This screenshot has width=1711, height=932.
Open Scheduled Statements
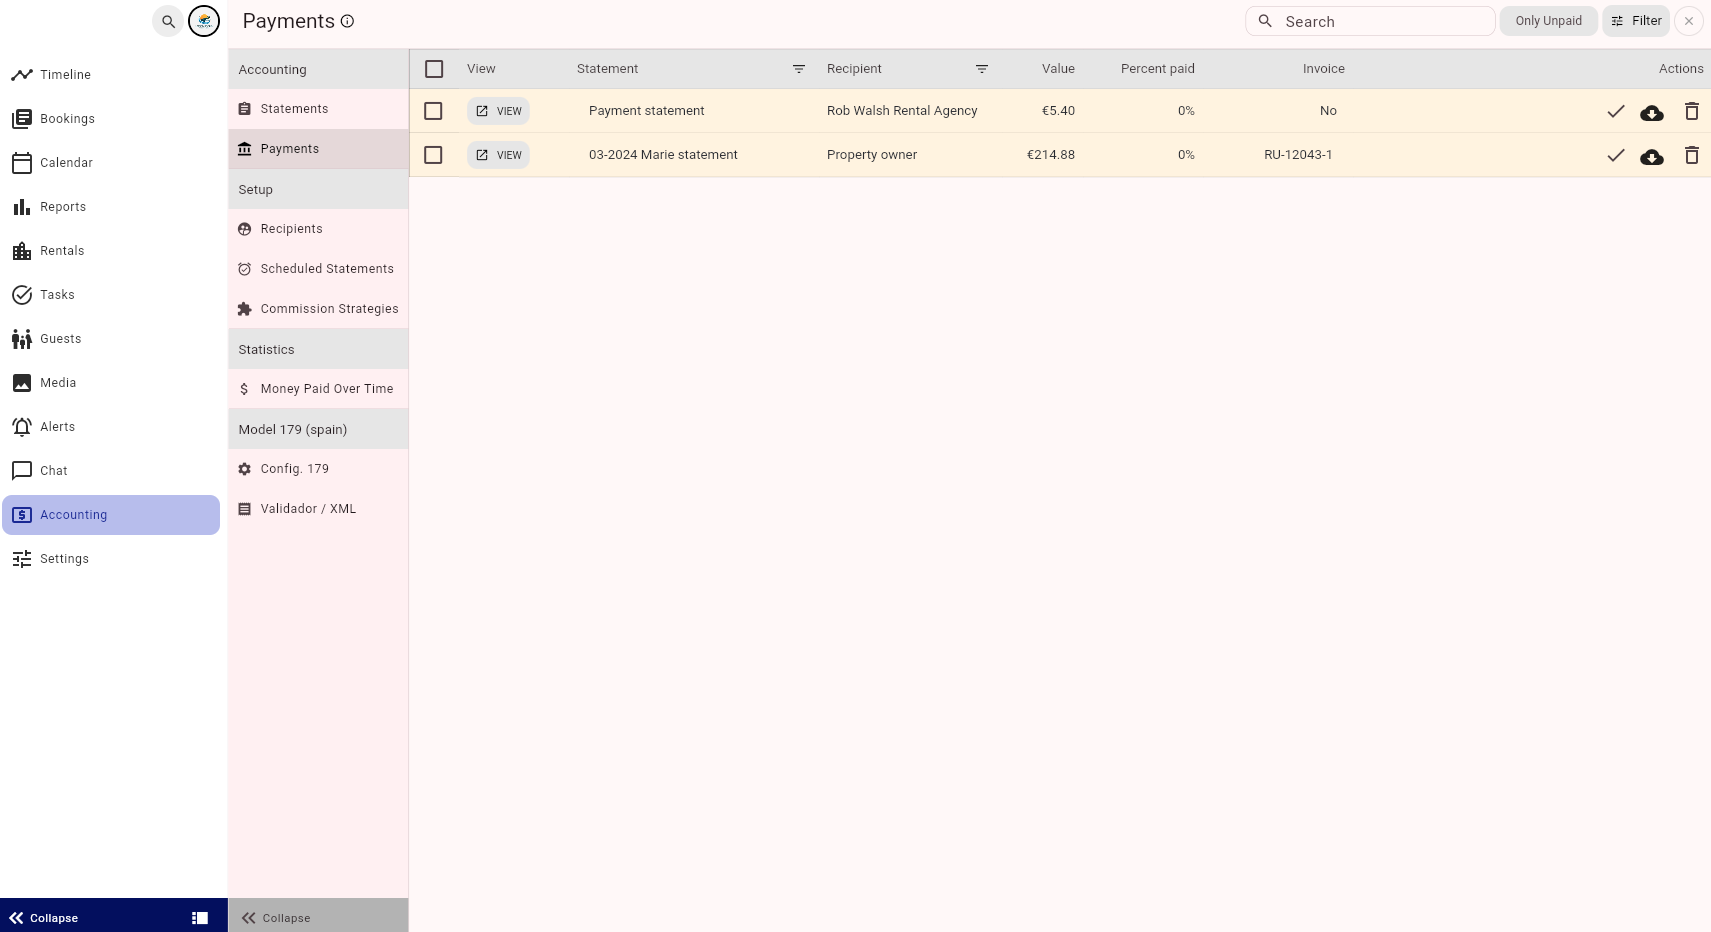pos(318,269)
